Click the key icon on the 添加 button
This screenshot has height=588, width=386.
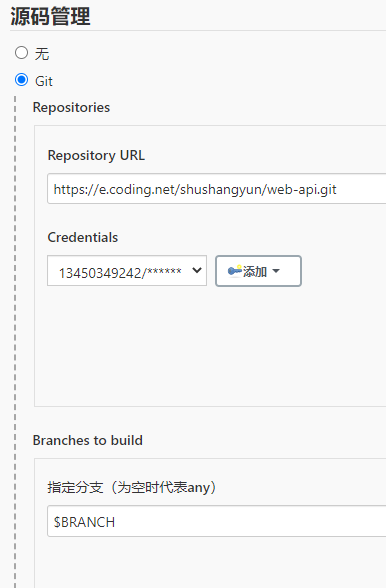pos(235,270)
